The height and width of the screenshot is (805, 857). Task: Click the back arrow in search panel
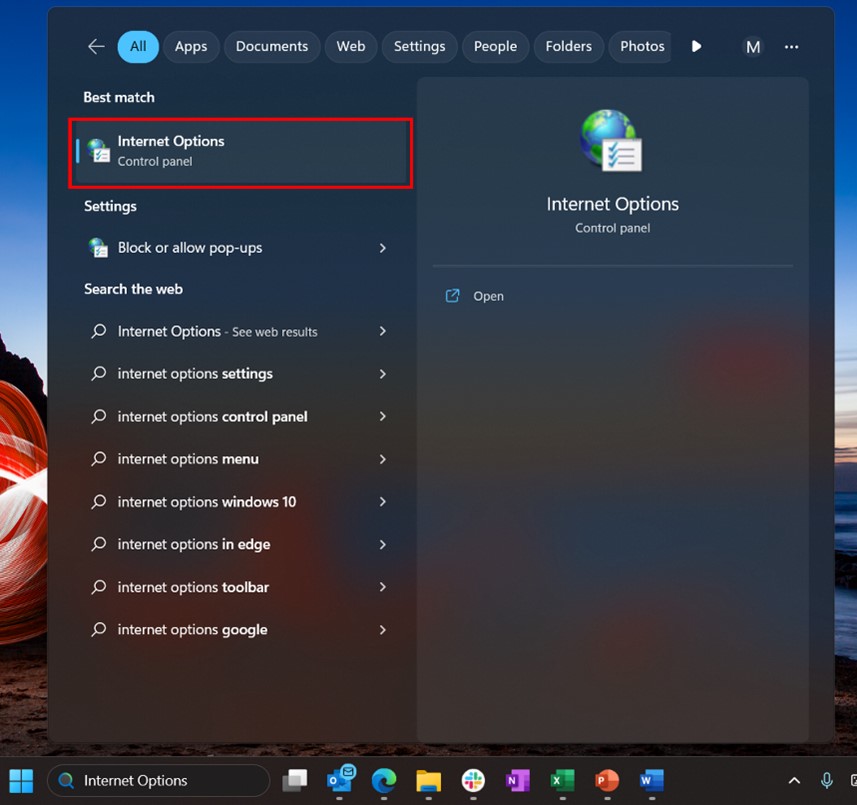(96, 47)
